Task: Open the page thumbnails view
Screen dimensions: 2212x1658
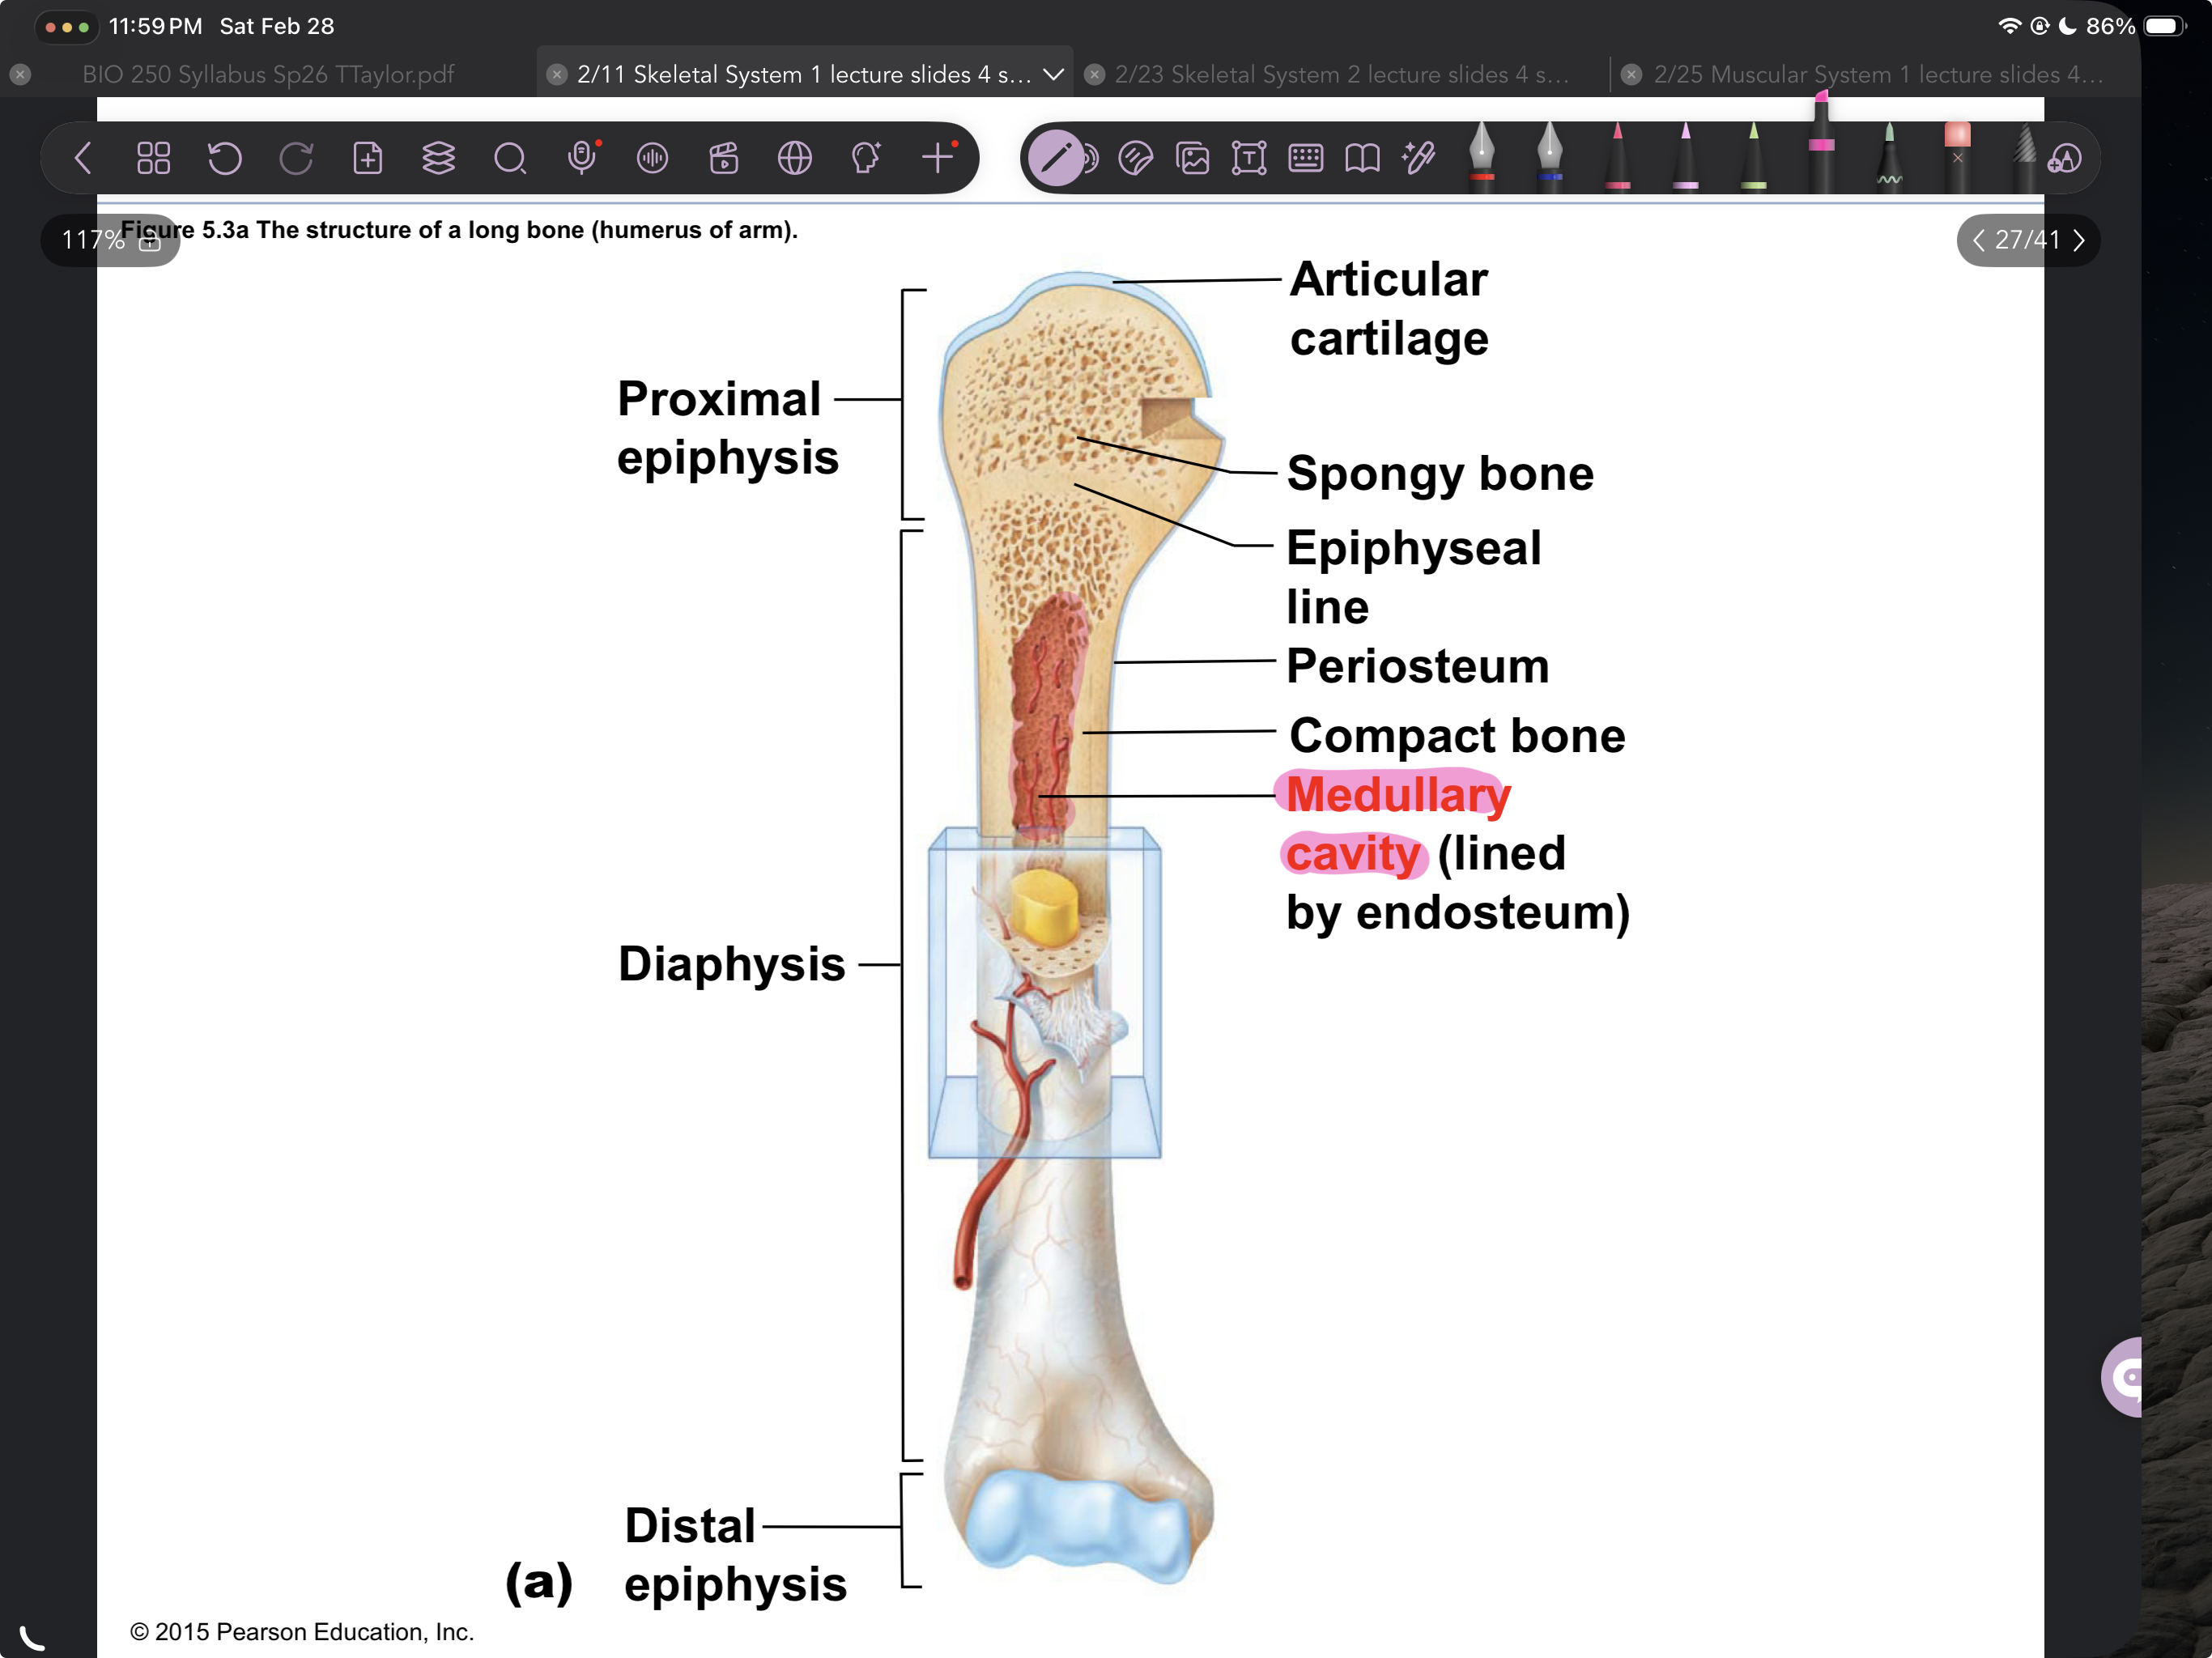Action: pos(154,157)
